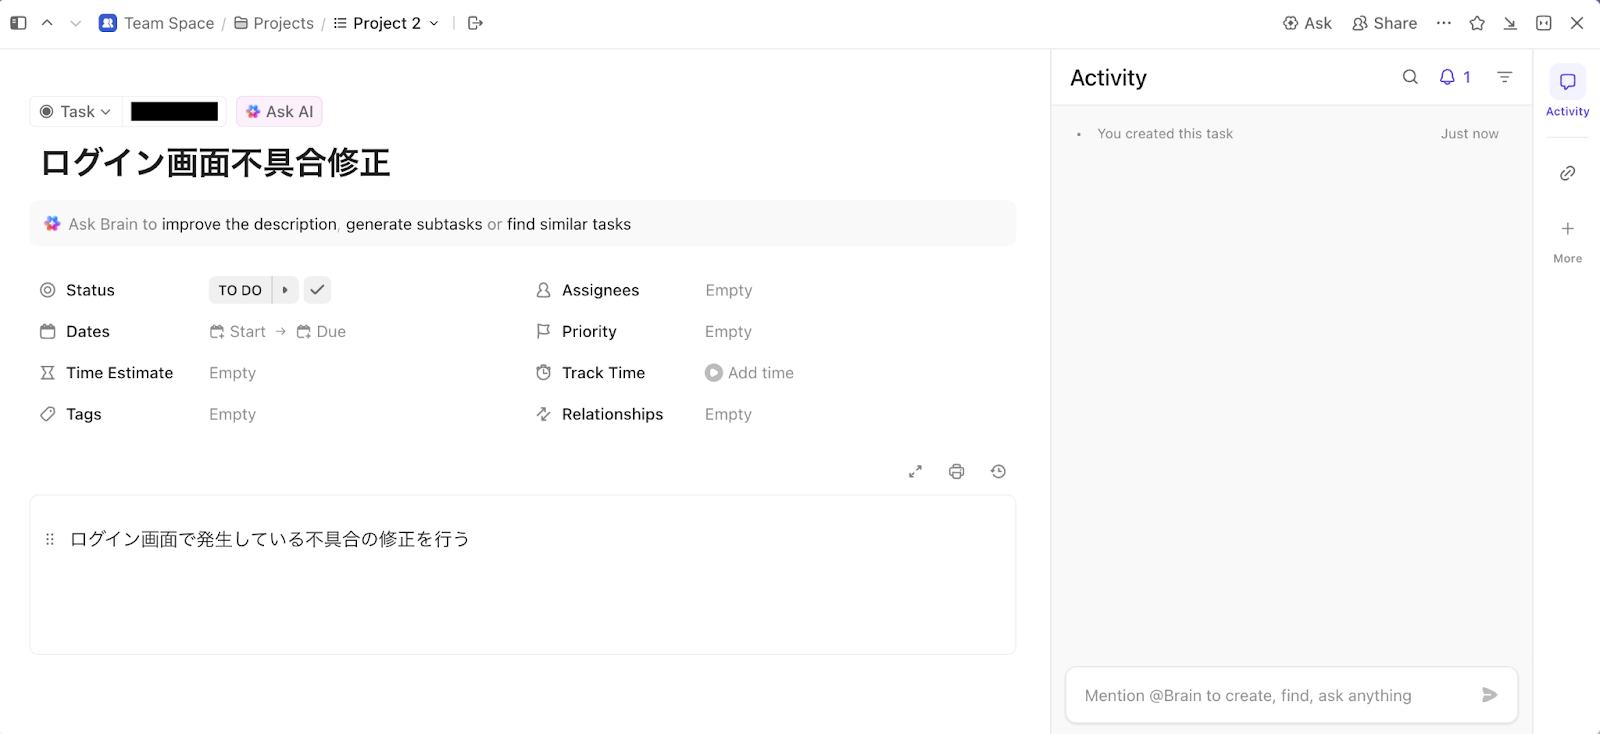Search activity with magnifier icon
This screenshot has height=734, width=1600.
coord(1410,77)
